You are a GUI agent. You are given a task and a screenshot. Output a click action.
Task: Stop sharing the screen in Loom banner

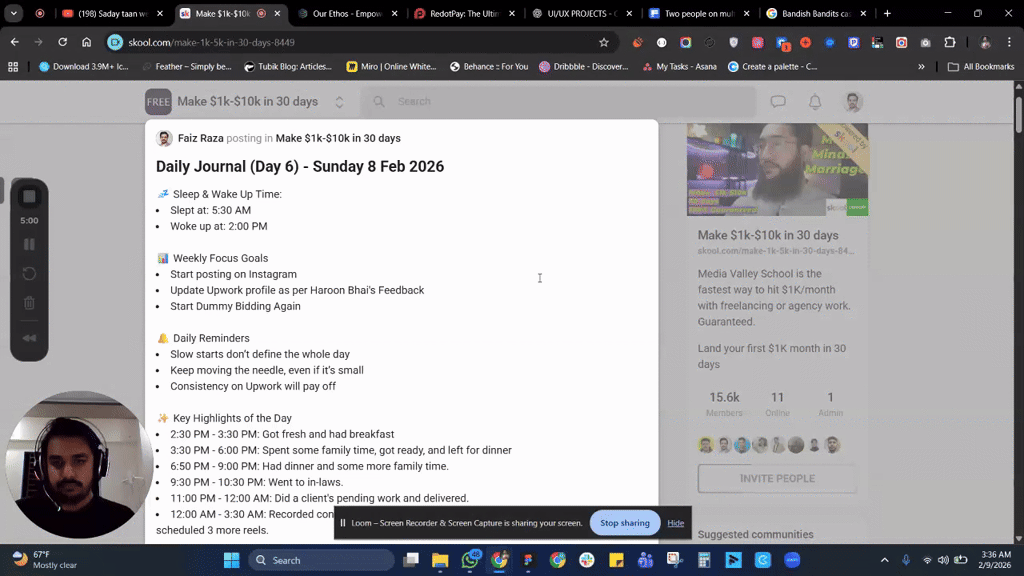(x=624, y=522)
